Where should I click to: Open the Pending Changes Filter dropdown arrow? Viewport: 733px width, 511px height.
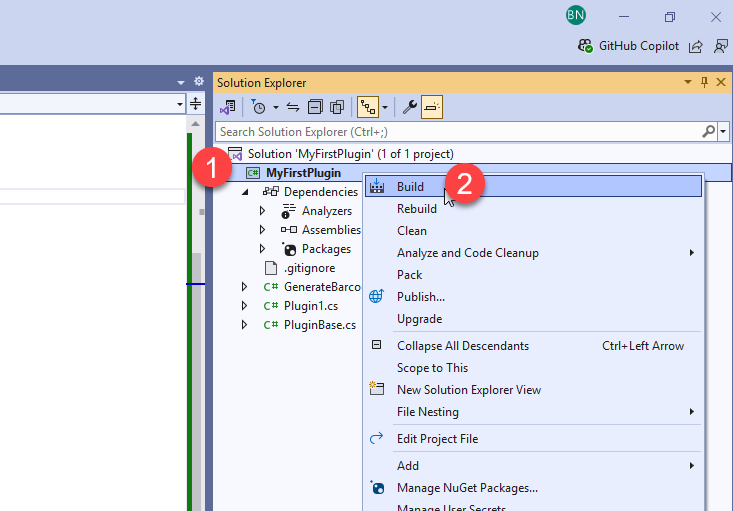276,108
